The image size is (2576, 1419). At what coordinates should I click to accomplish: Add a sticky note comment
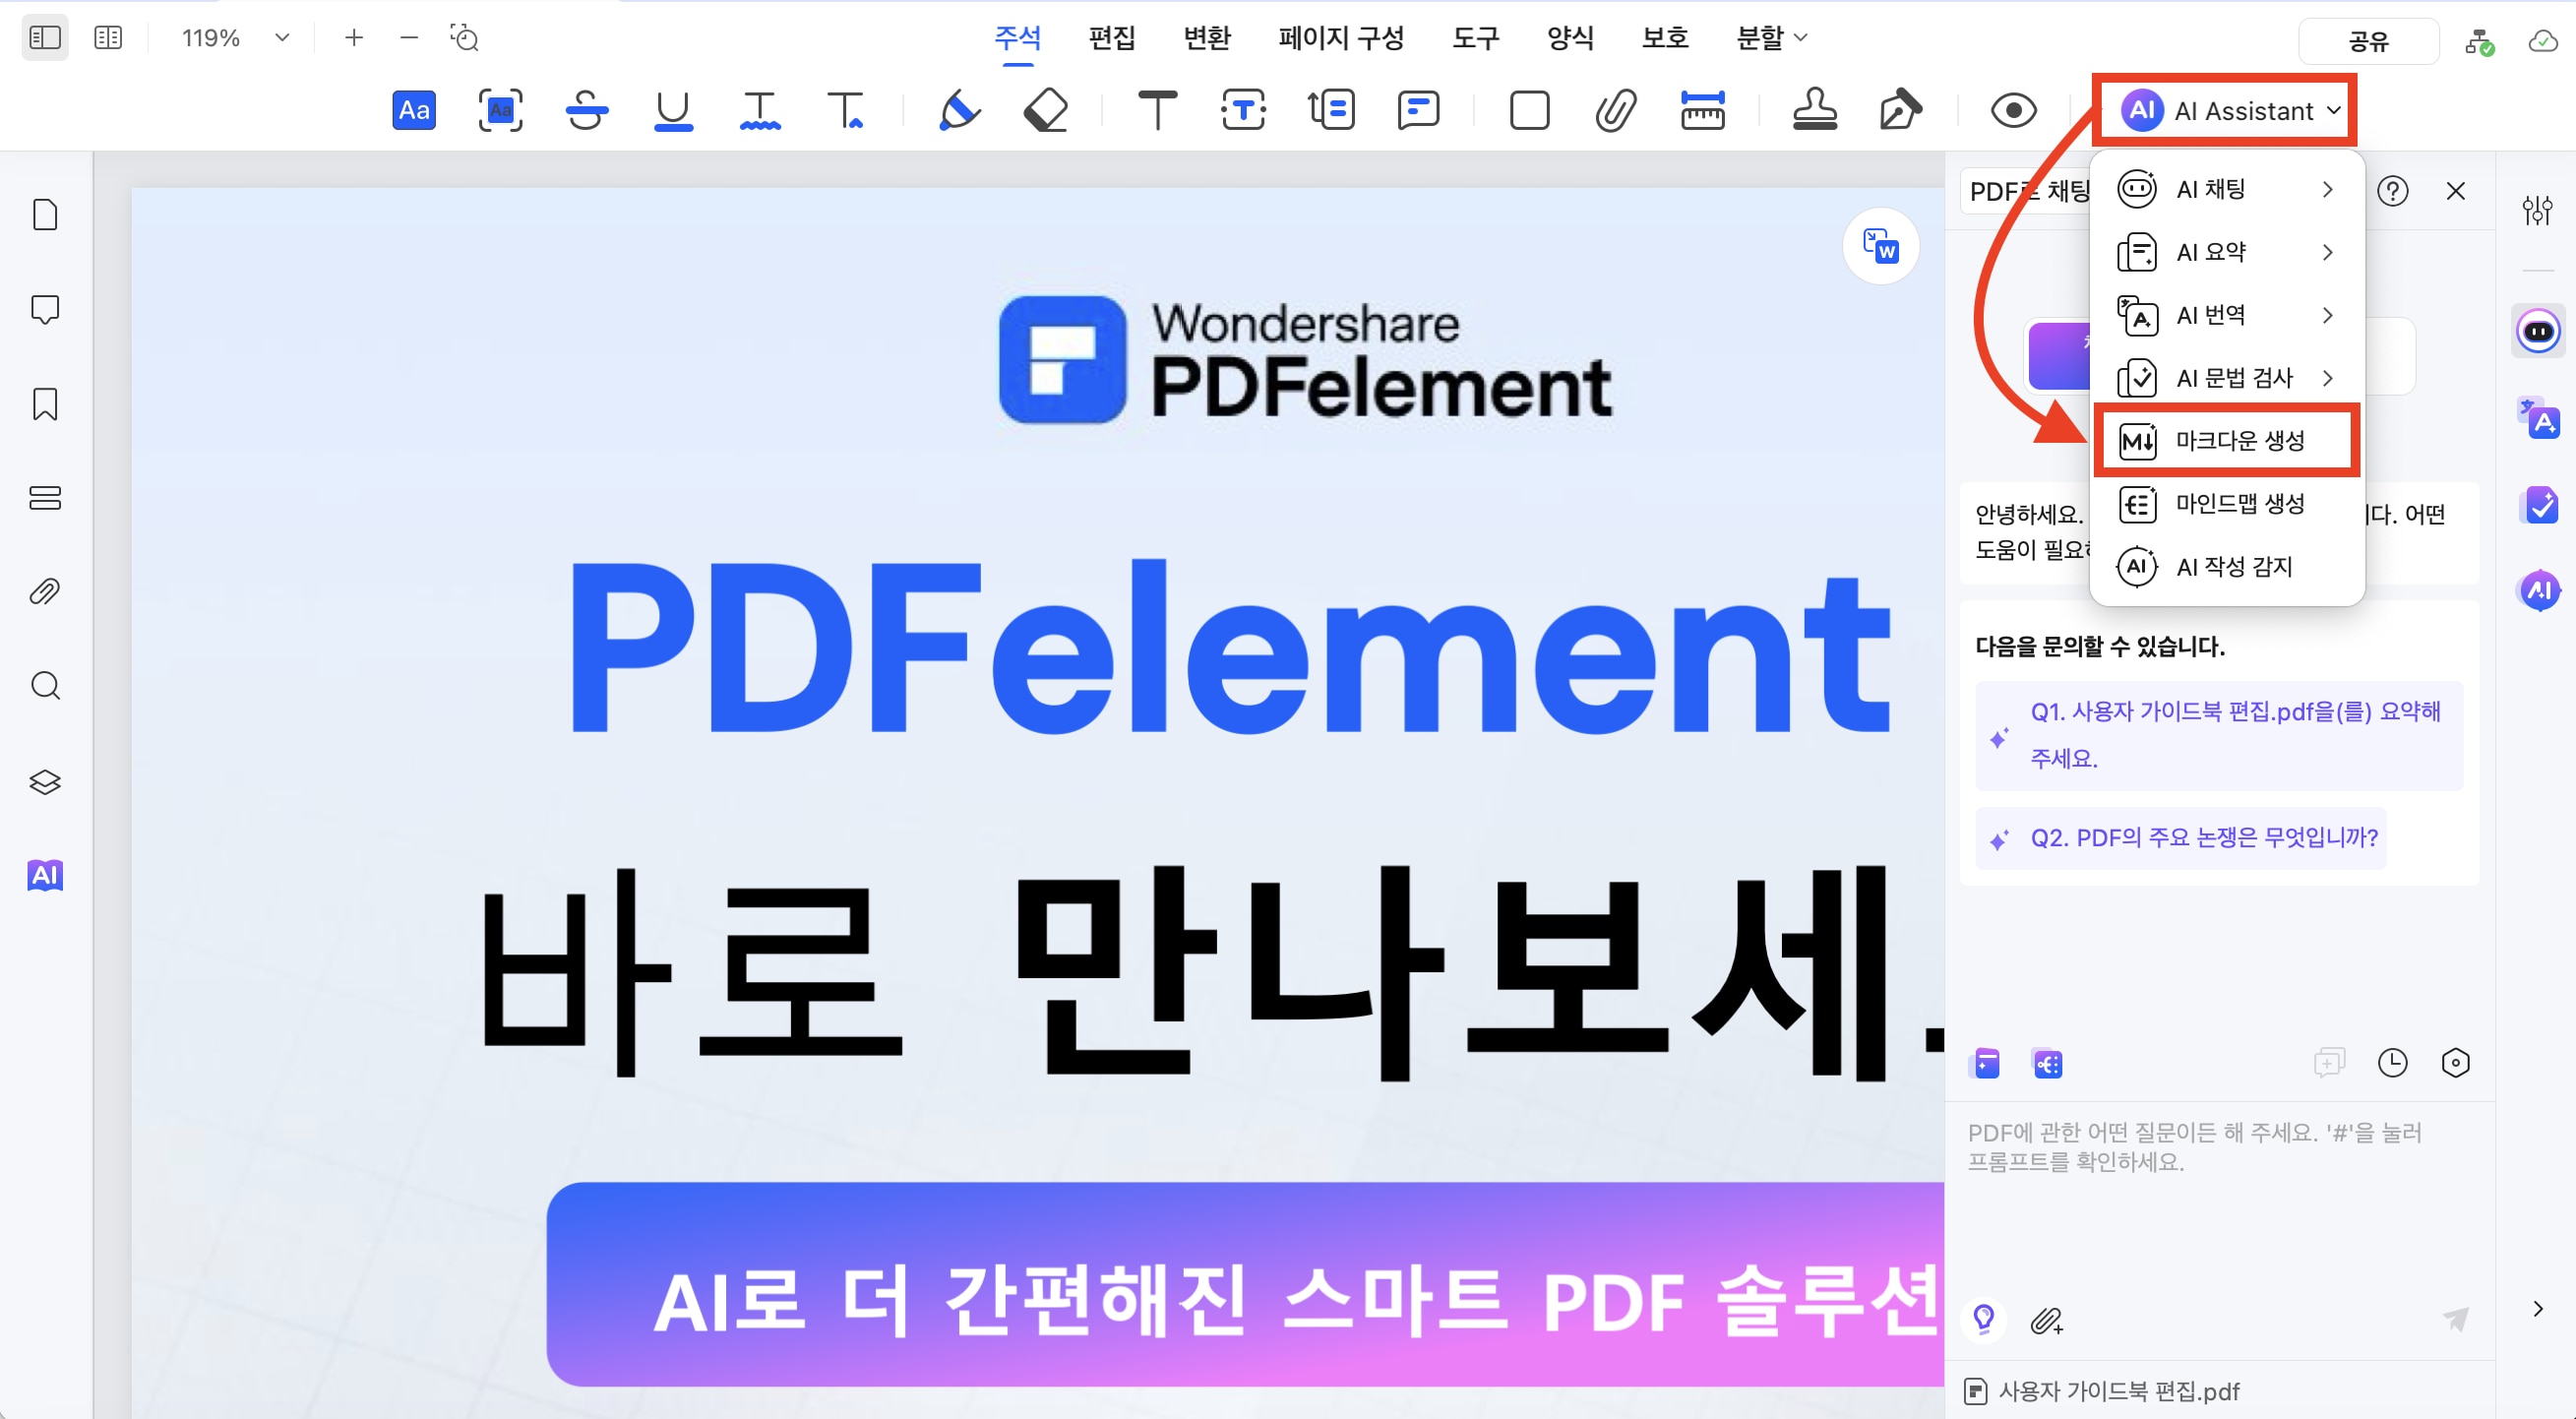pyautogui.click(x=1418, y=110)
